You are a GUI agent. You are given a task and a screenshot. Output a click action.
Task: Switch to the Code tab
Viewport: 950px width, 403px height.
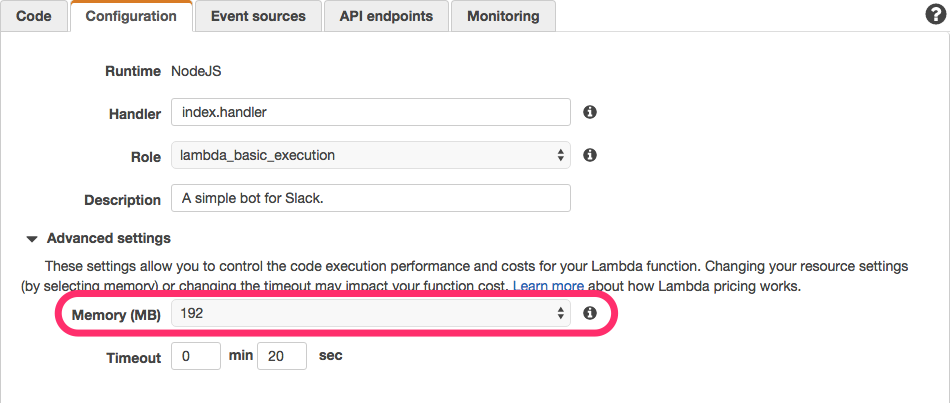pos(34,16)
